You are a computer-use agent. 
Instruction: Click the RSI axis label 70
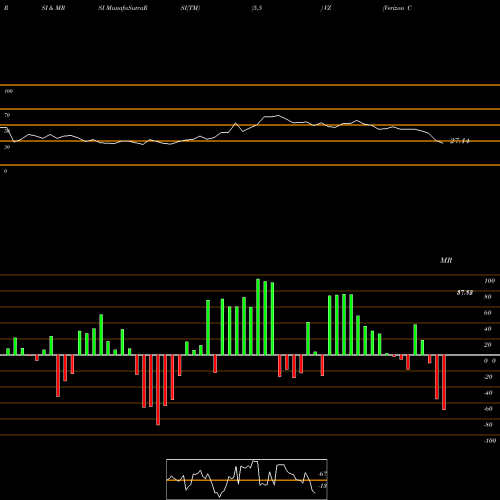coord(7,115)
